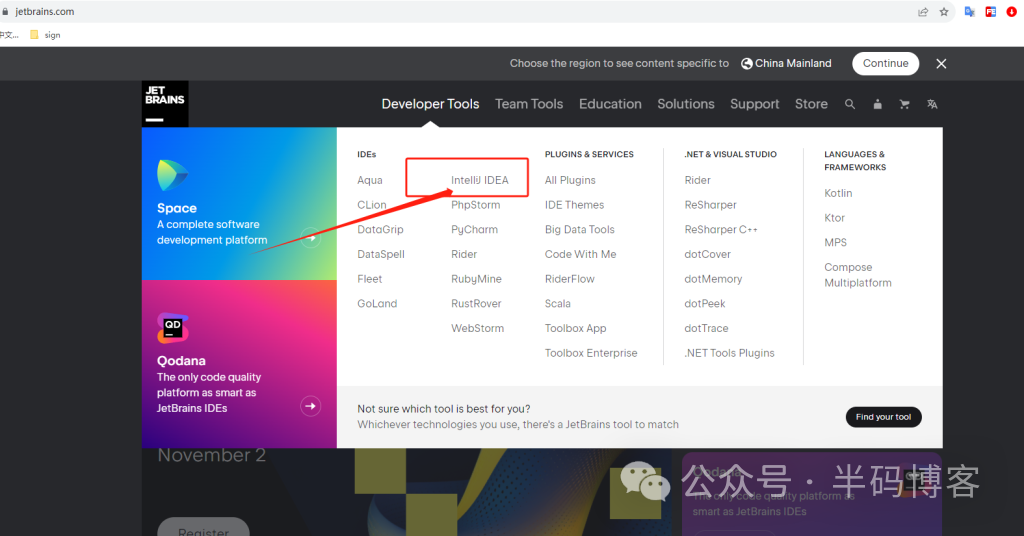Open the search magnifier icon
Image resolution: width=1024 pixels, height=536 pixels.
(850, 104)
